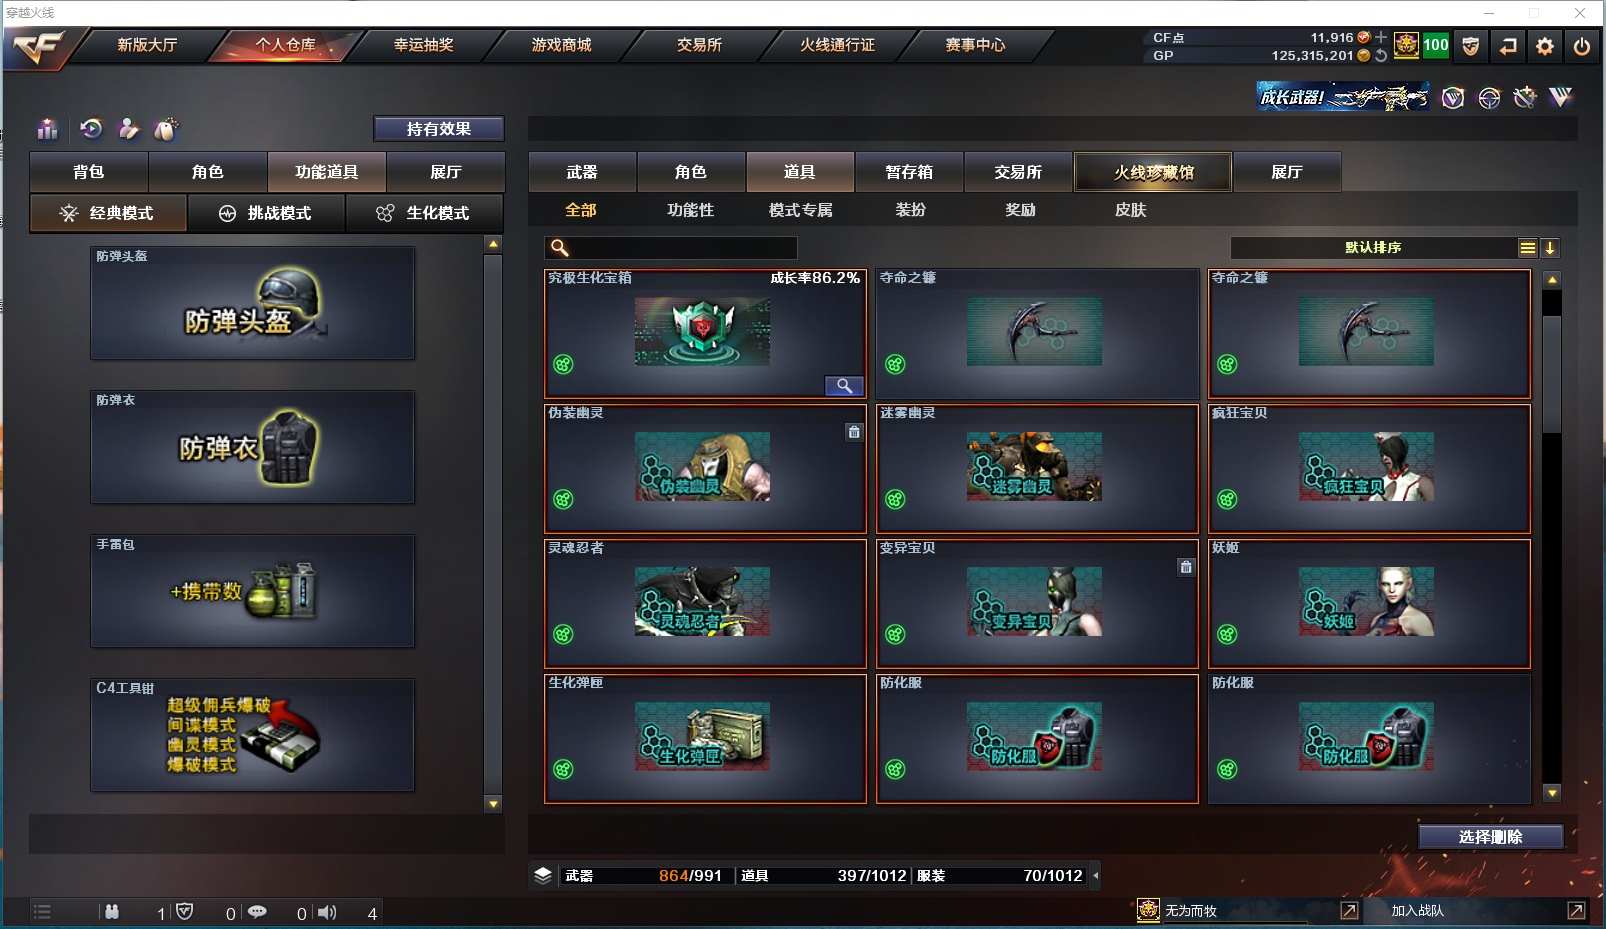Open the chat bubble icon in bottom bar
The image size is (1606, 929).
pyautogui.click(x=257, y=912)
